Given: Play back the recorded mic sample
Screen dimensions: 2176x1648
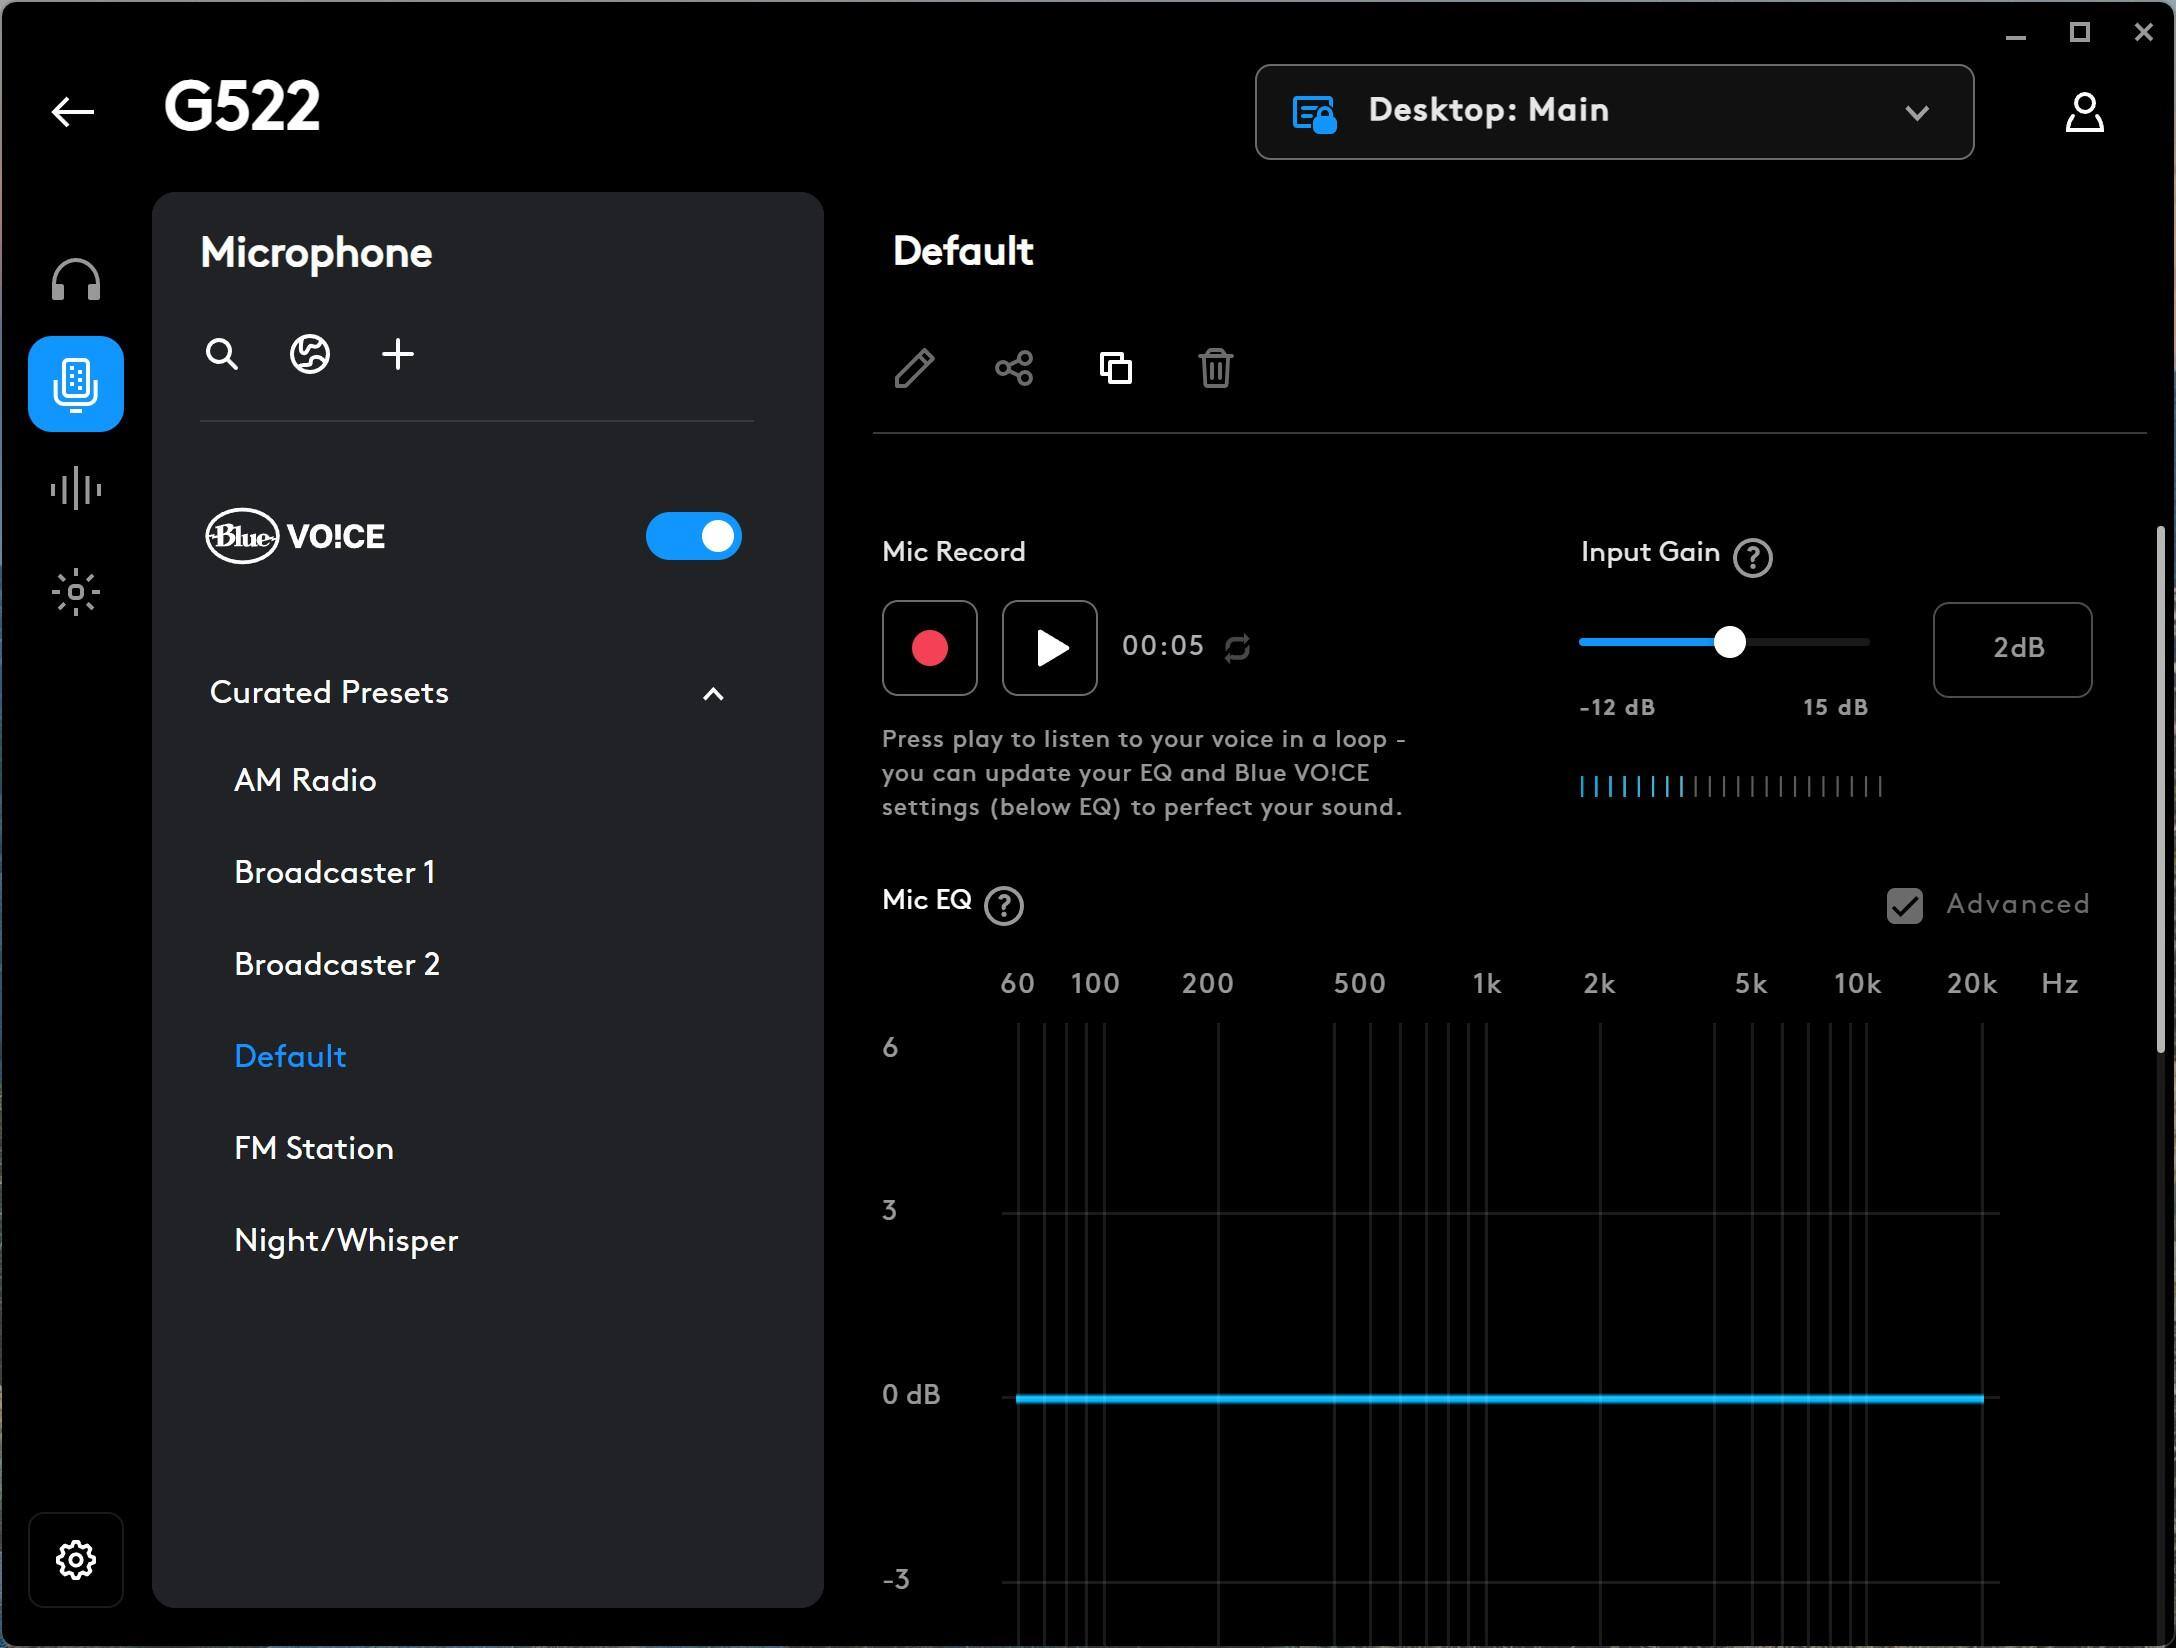Looking at the screenshot, I should 1049,648.
